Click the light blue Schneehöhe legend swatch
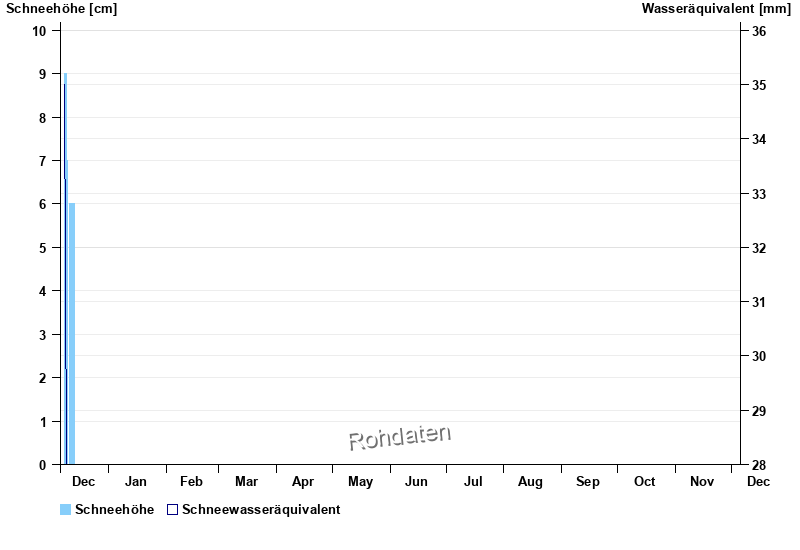 point(65,510)
